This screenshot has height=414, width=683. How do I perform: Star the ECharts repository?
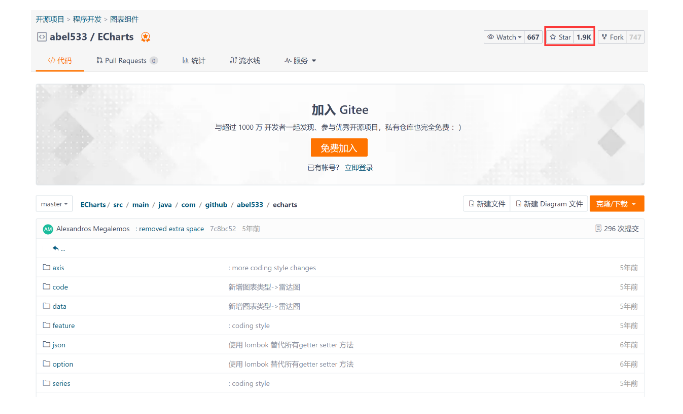[560, 37]
